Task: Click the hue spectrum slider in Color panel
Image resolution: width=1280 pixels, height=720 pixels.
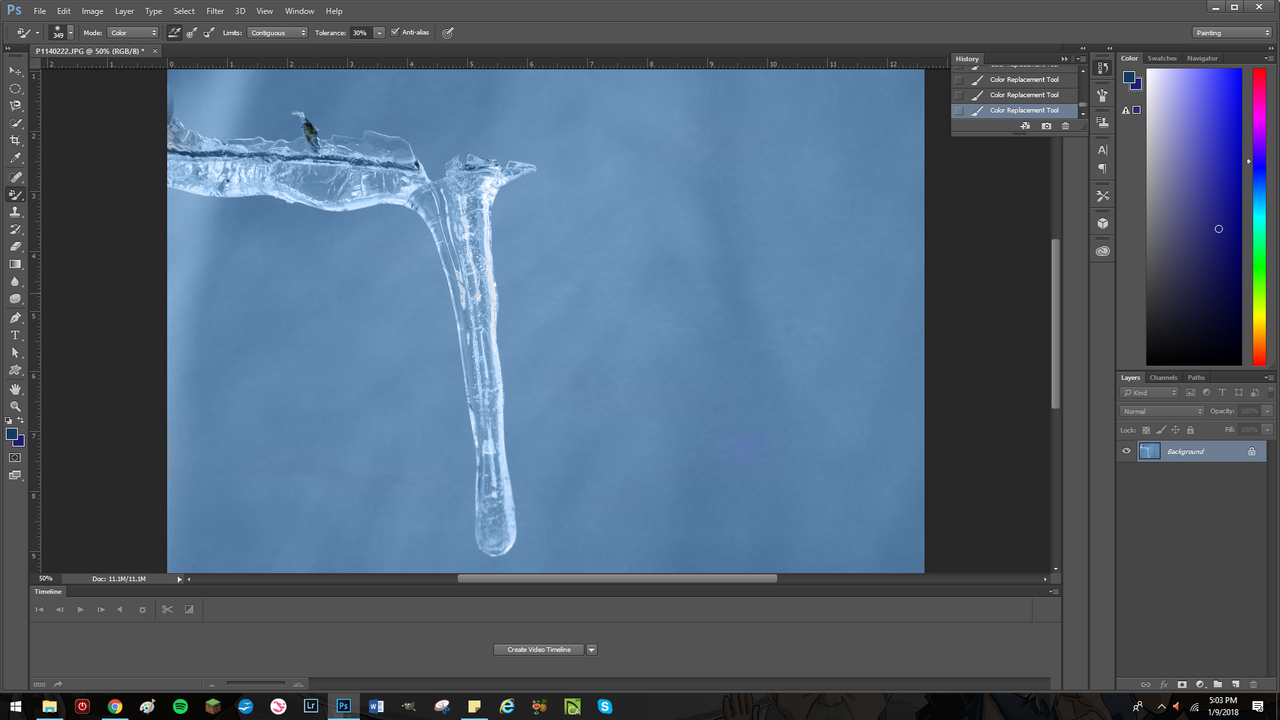Action: (x=1259, y=216)
